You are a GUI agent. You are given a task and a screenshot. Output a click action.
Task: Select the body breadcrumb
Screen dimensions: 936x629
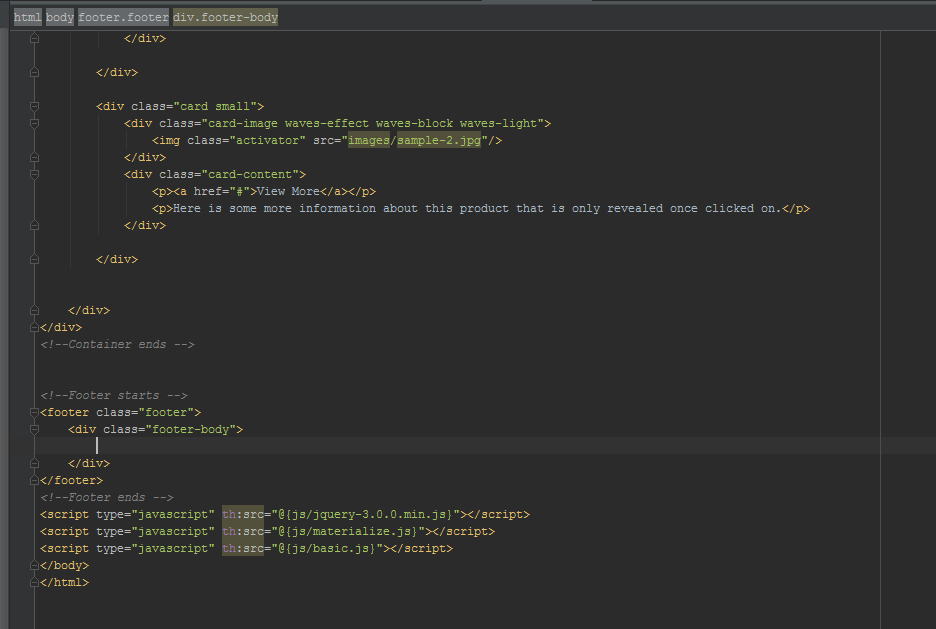point(59,17)
